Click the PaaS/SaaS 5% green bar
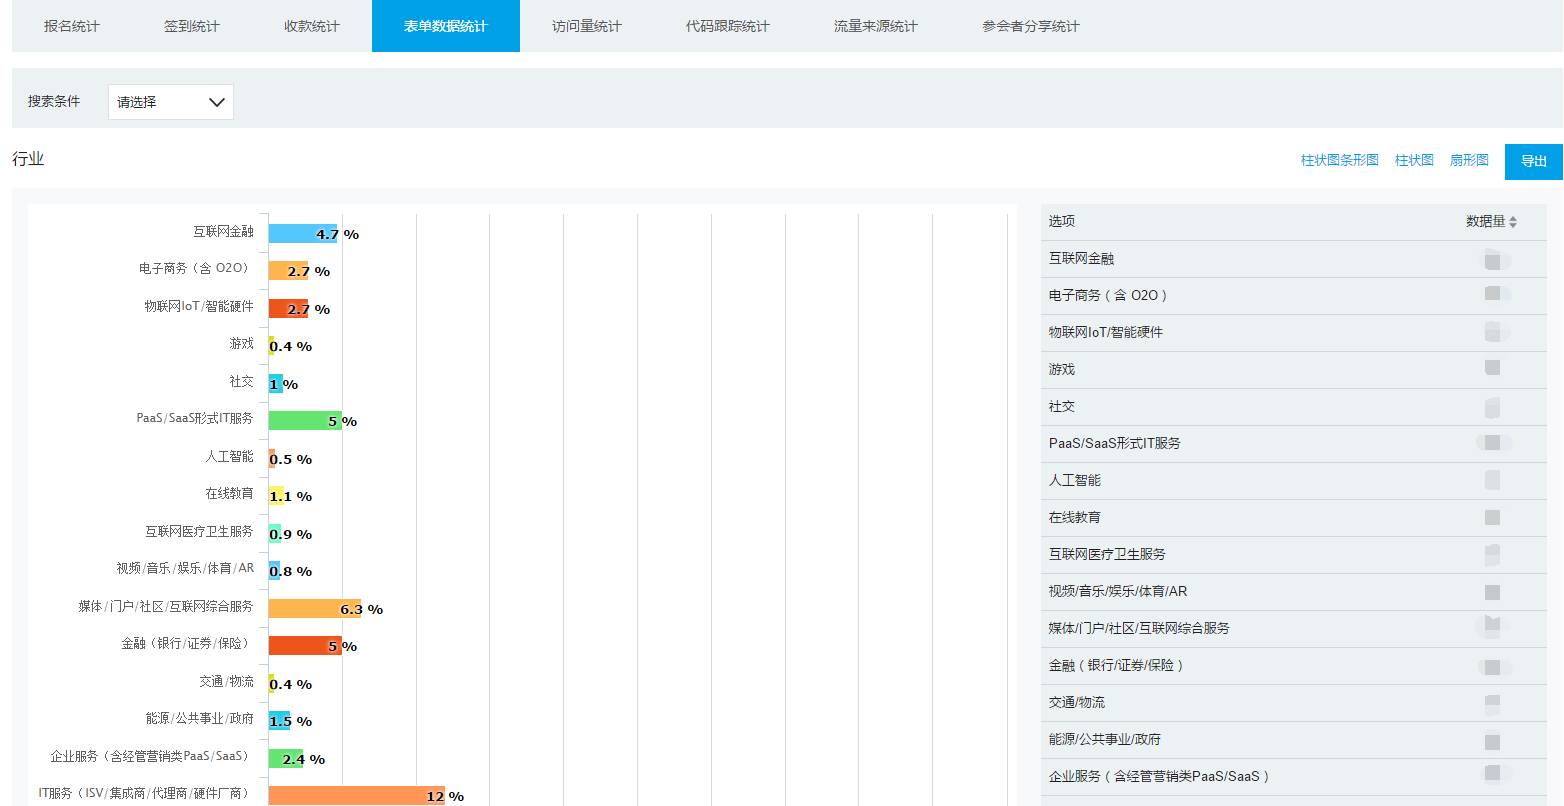 coord(305,421)
